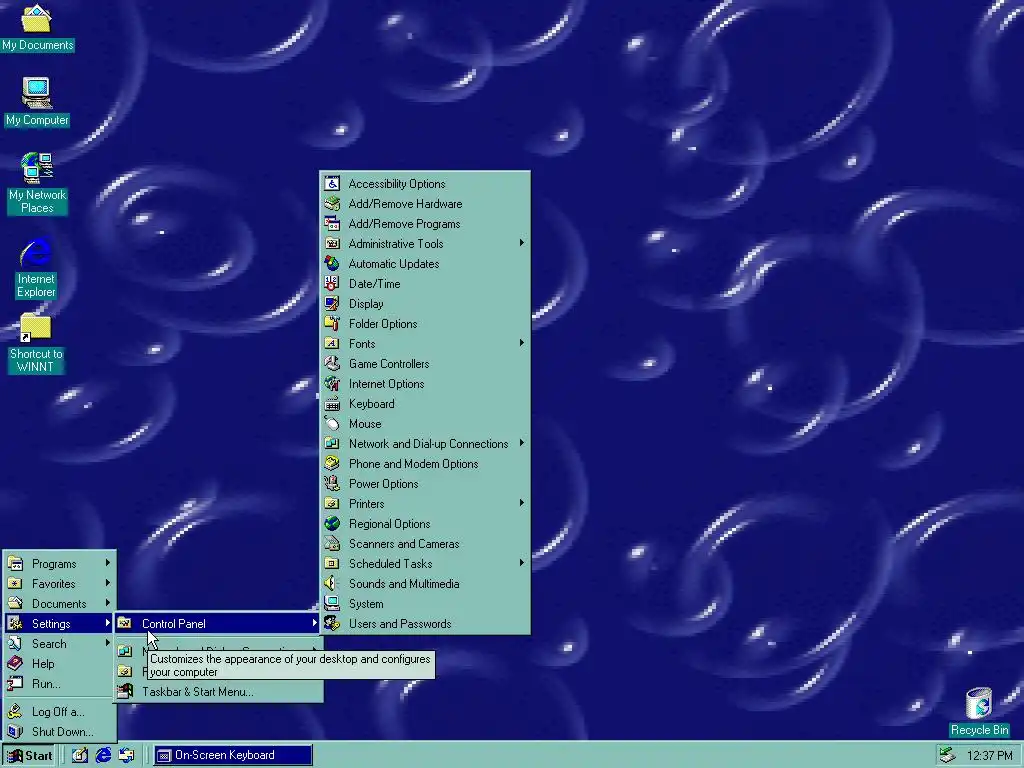
Task: Expand the Printers submenu arrow
Action: click(521, 503)
